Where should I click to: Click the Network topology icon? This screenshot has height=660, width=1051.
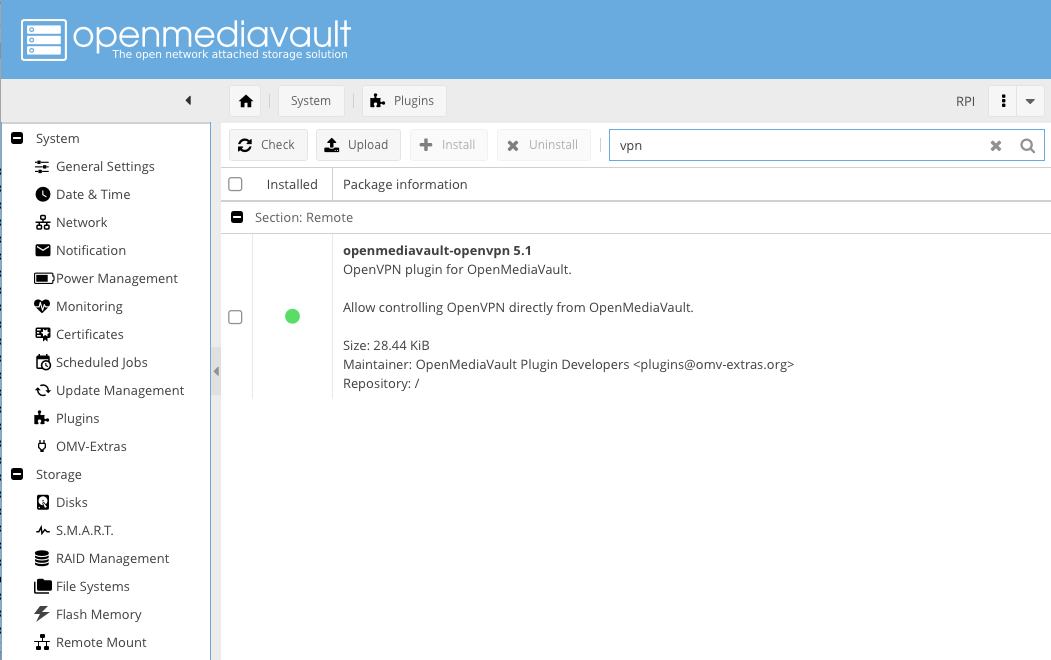[x=42, y=222]
